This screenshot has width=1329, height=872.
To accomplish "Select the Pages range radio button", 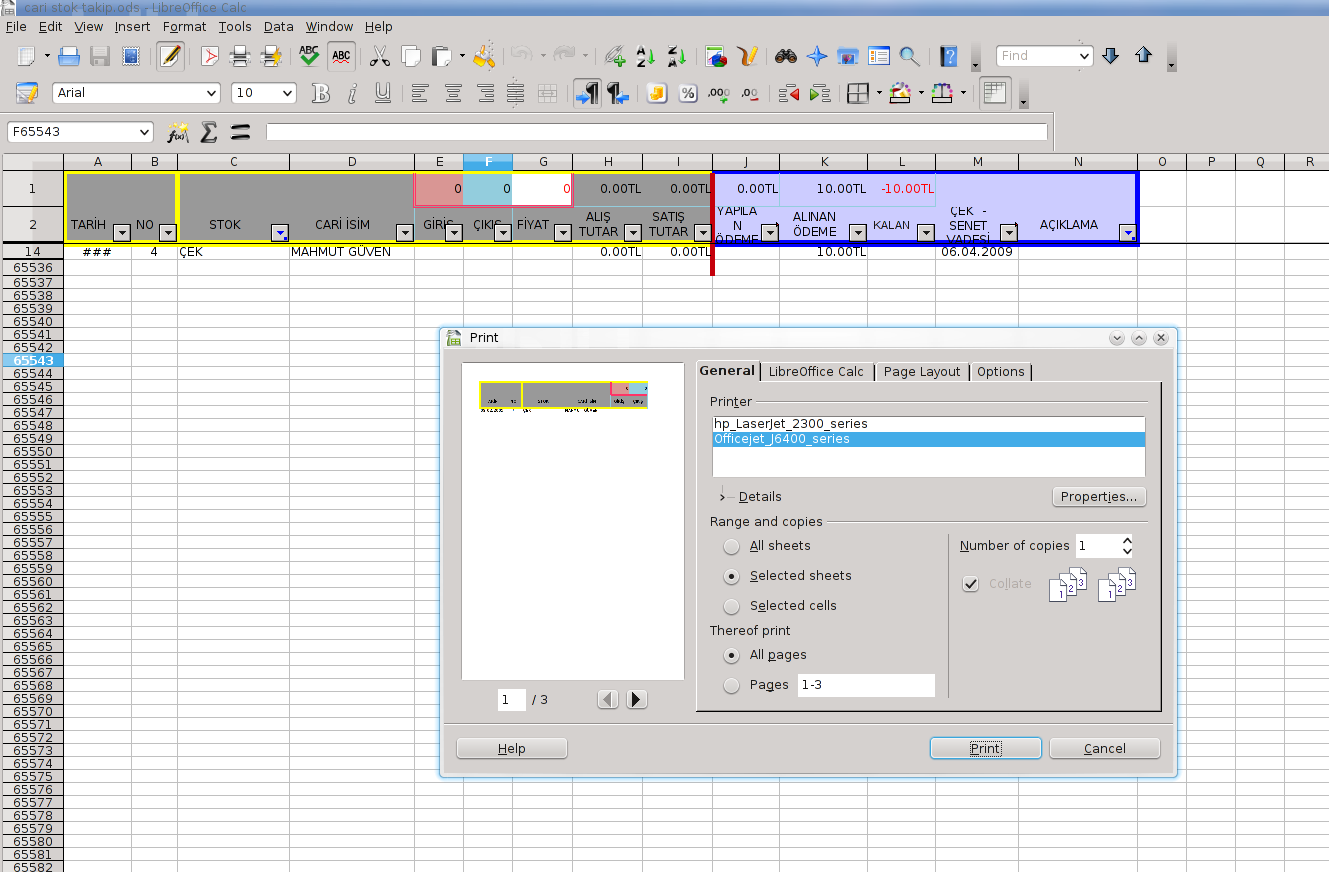I will click(732, 685).
